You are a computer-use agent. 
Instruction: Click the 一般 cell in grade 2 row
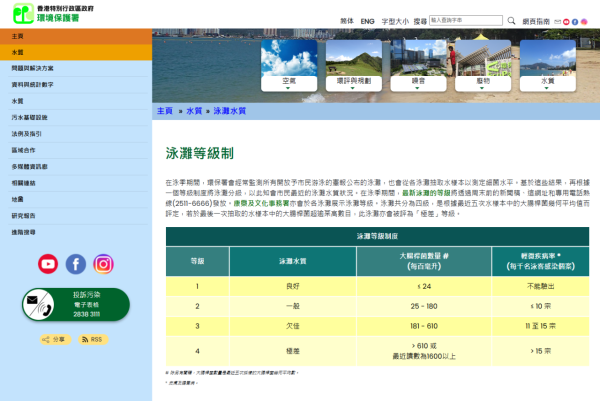(293, 306)
